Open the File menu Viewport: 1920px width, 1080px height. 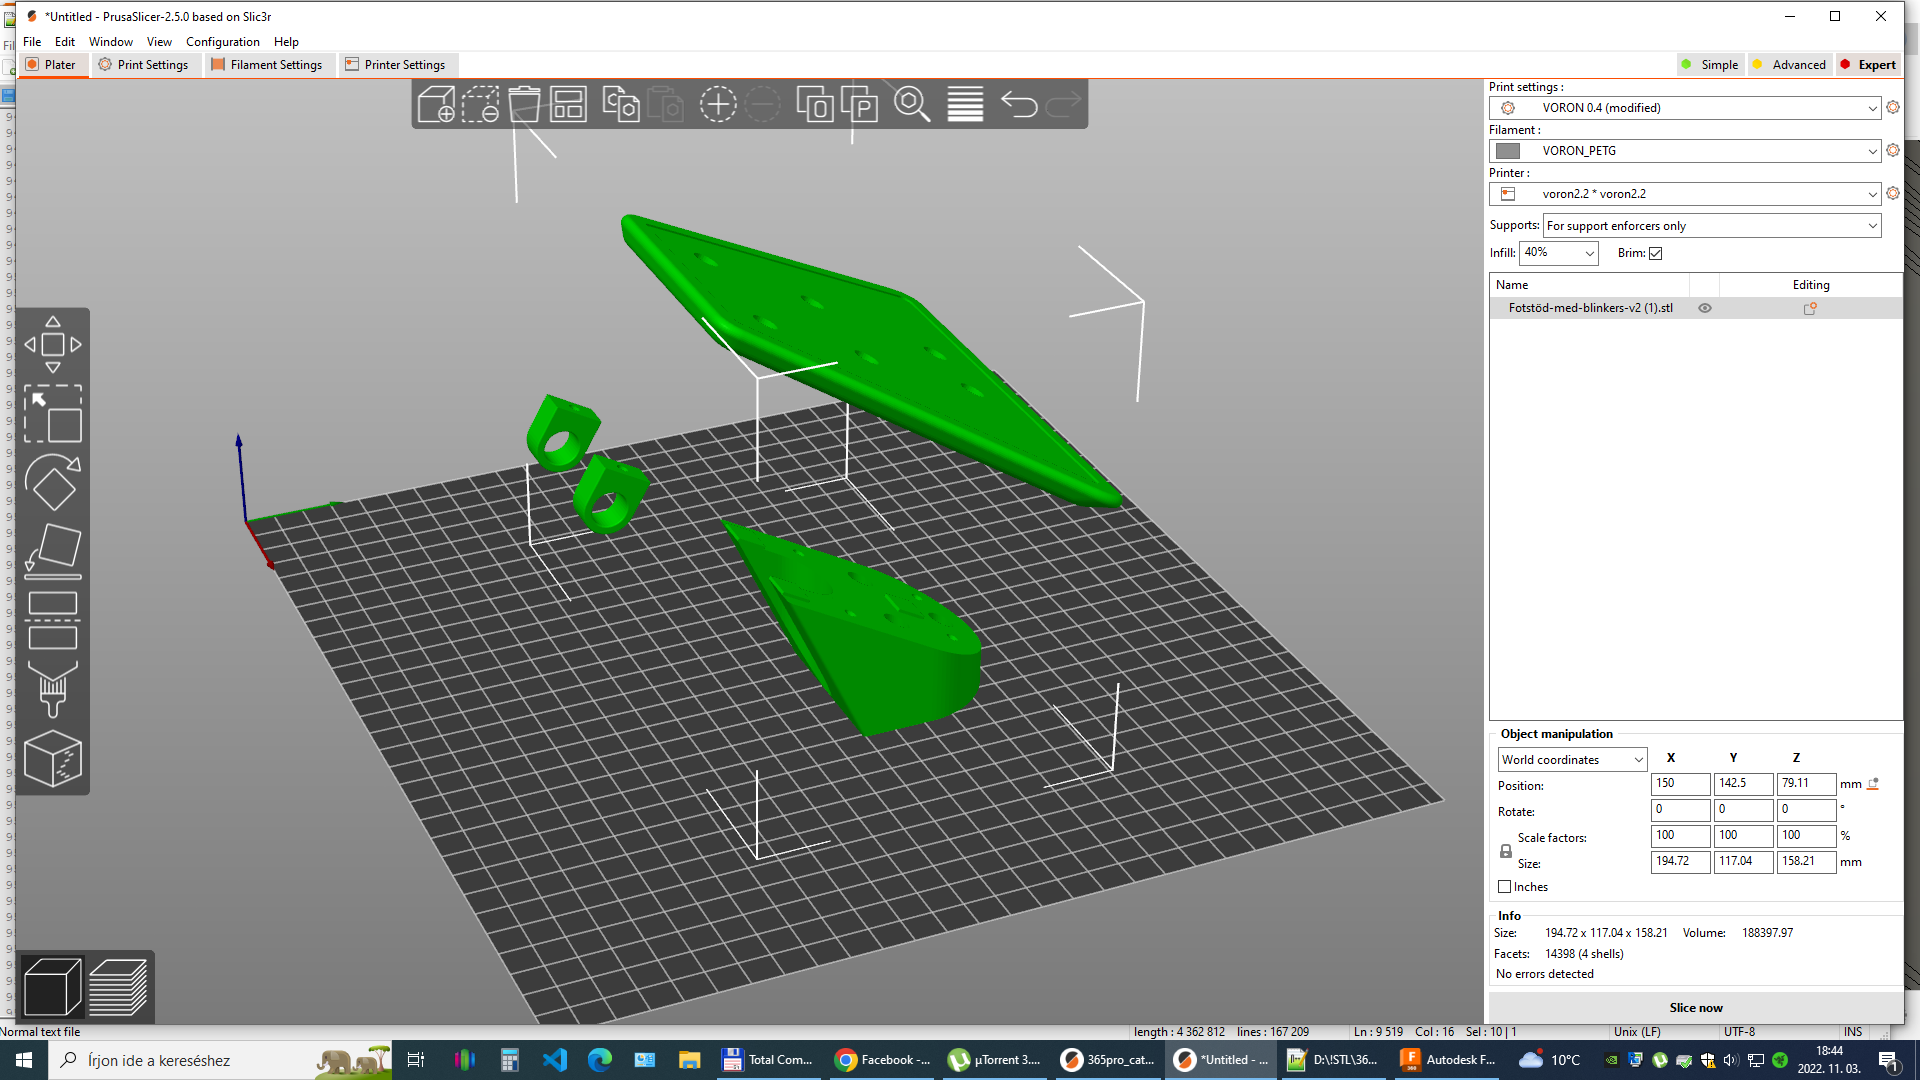[x=32, y=42]
